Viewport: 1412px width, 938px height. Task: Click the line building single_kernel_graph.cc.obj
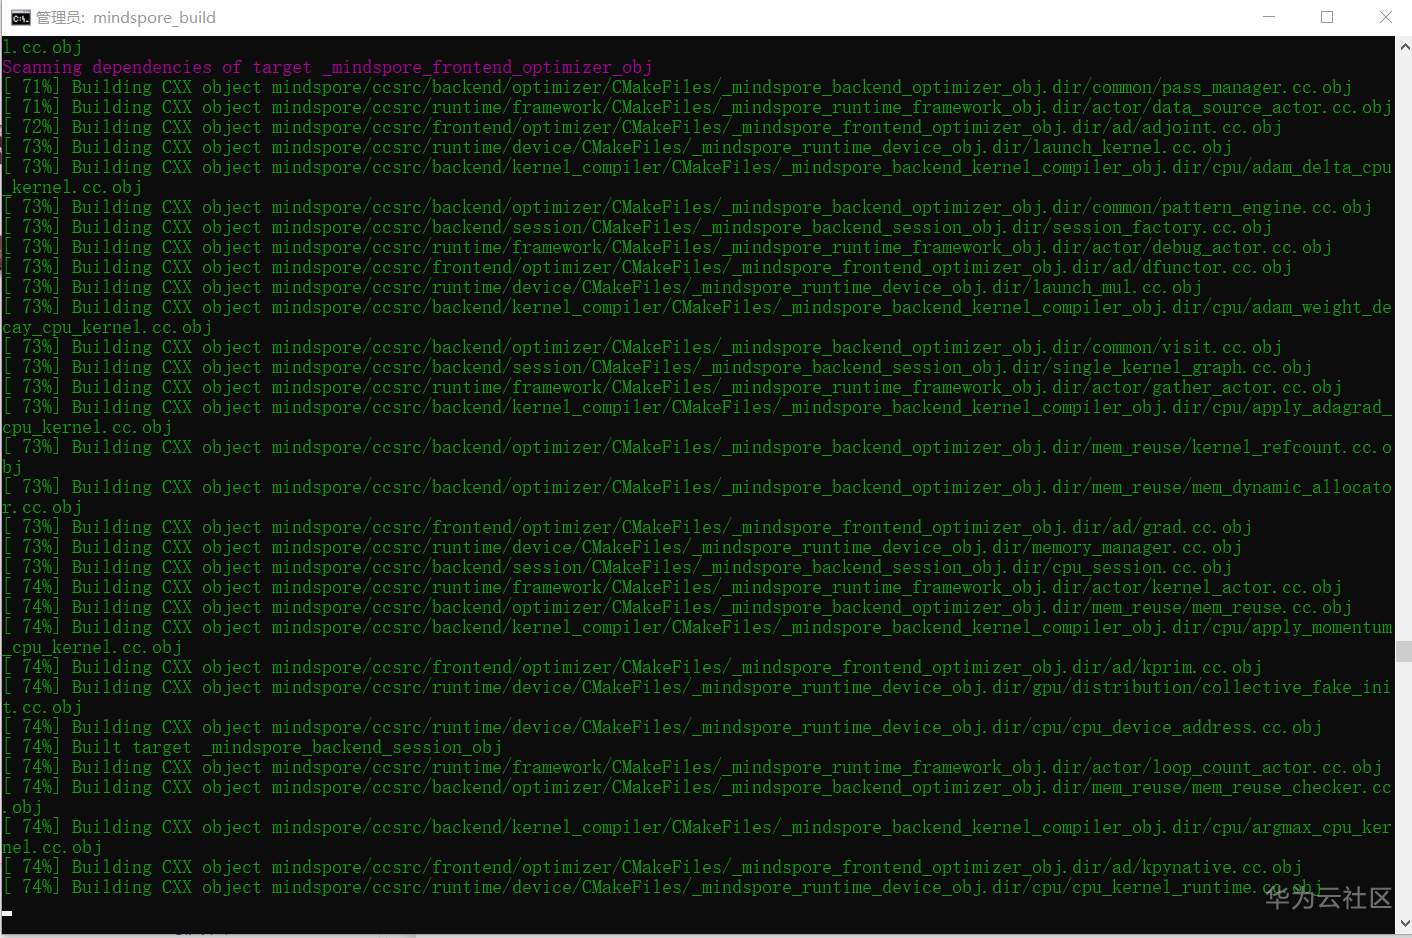[657, 367]
